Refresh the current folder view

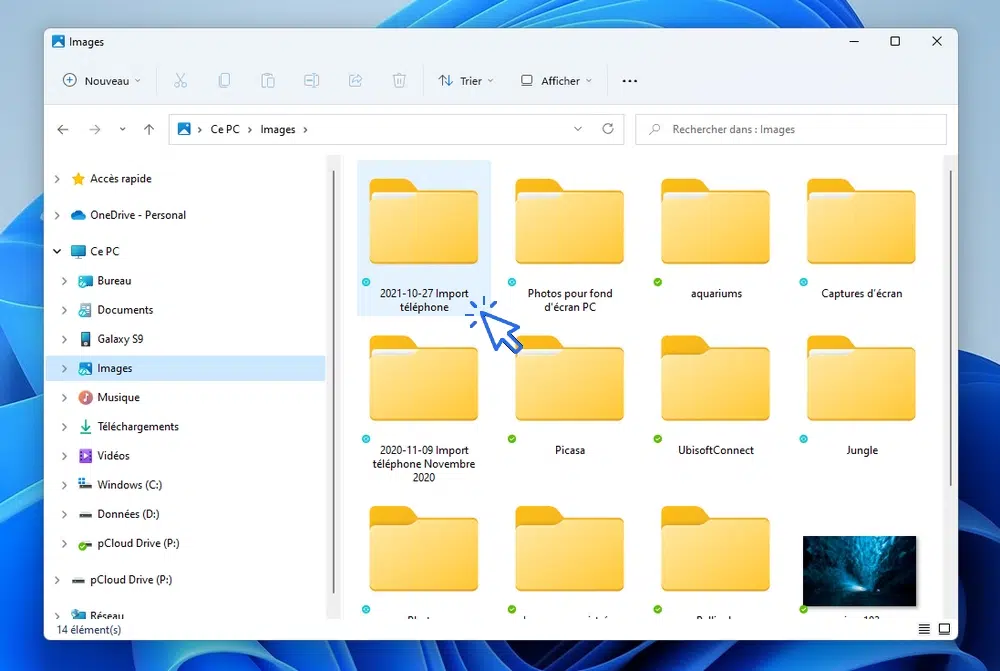[x=607, y=129]
